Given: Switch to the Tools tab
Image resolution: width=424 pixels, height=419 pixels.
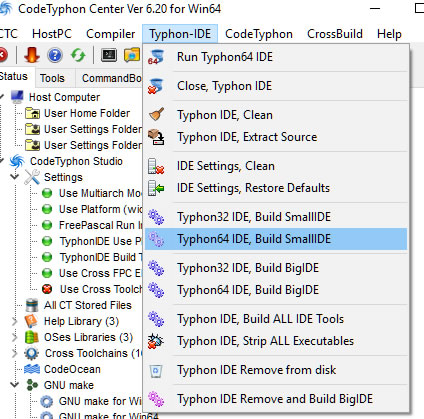Looking at the screenshot, I should (x=52, y=78).
